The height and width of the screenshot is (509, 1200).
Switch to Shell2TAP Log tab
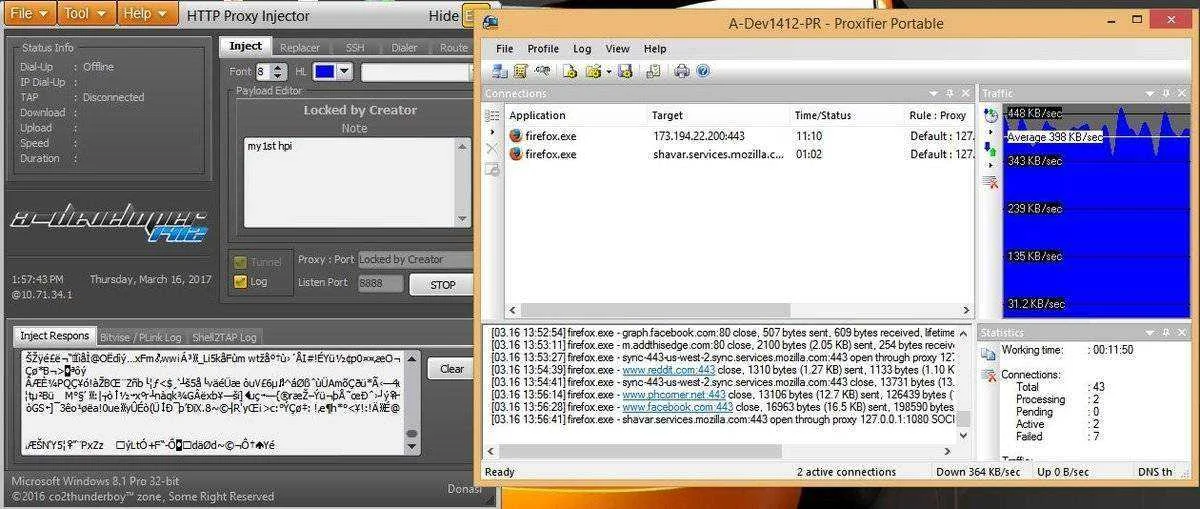[x=225, y=337]
